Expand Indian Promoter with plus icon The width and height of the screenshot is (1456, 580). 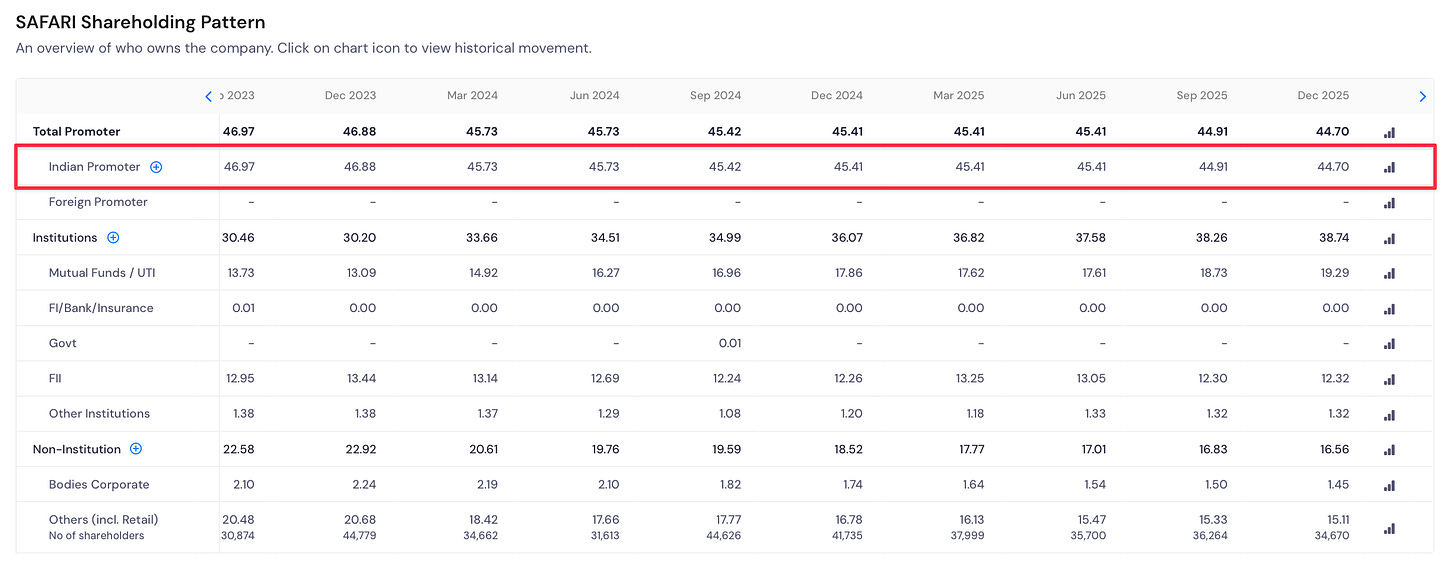(x=156, y=167)
